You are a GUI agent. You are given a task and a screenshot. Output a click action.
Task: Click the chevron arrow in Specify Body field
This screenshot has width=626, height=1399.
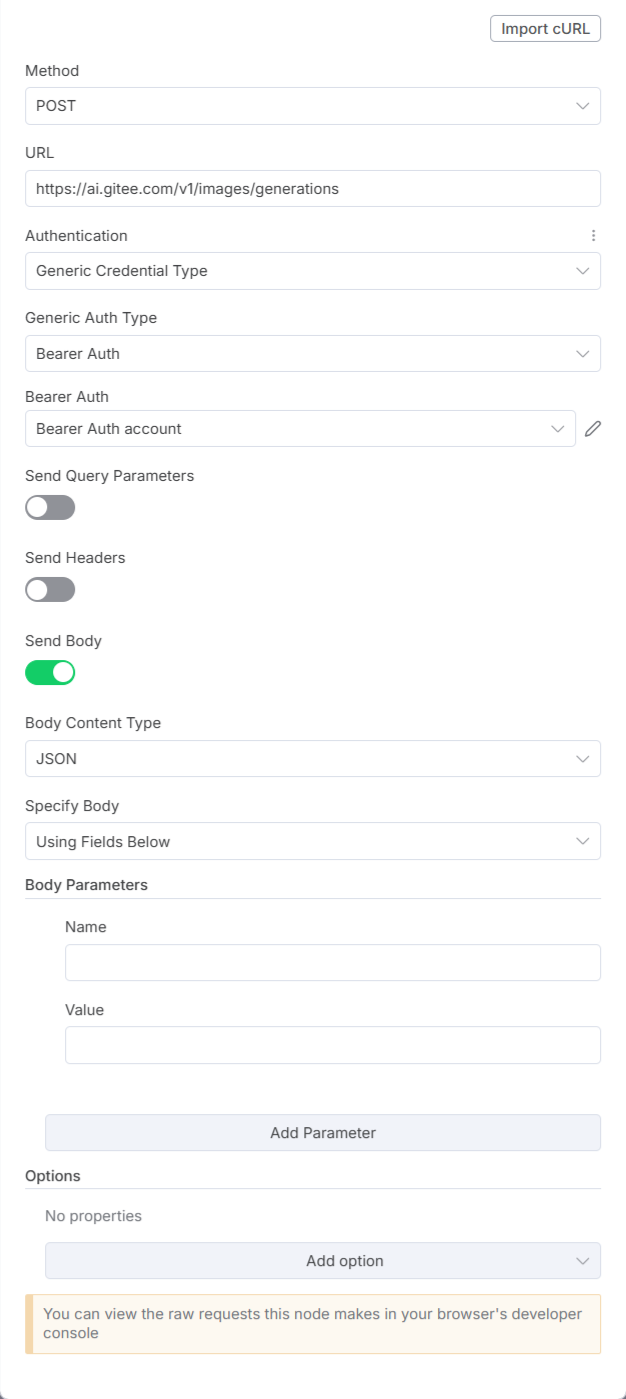point(583,841)
